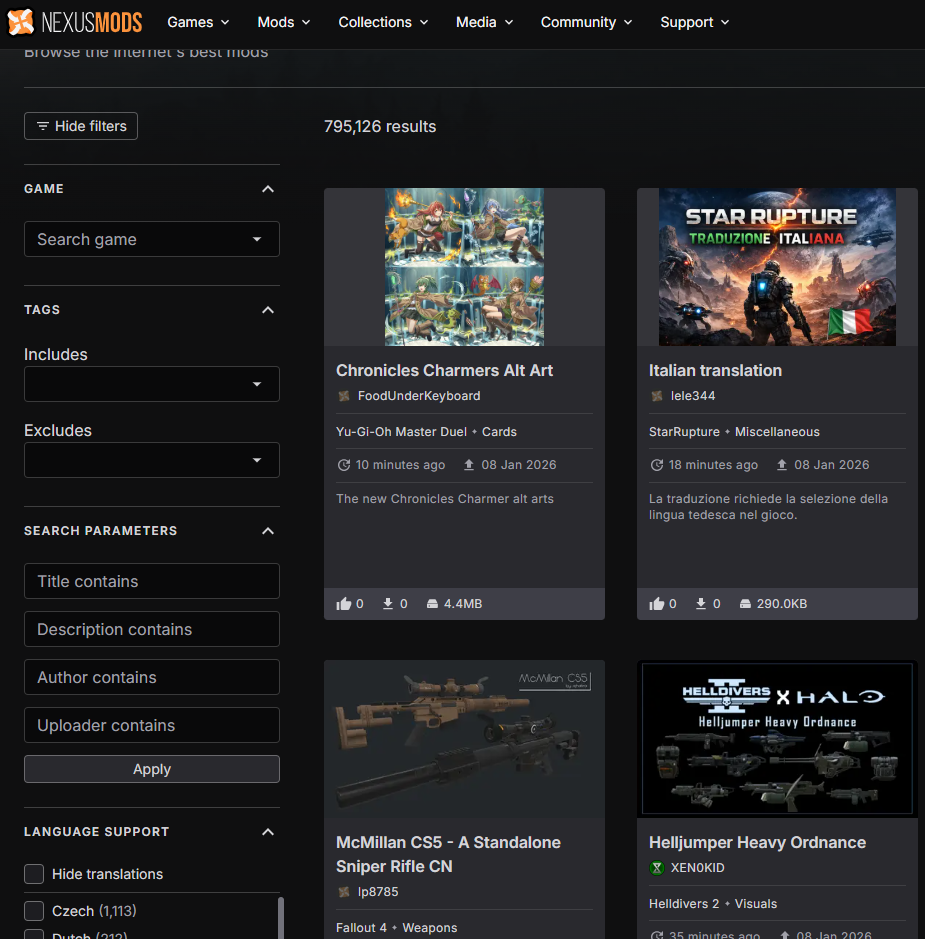Check the Czech language filter
This screenshot has width=925, height=939.
pyautogui.click(x=34, y=911)
